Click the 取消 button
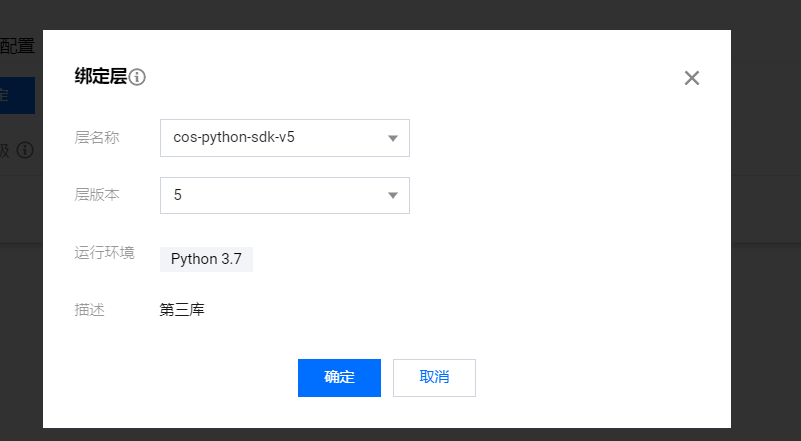The width and height of the screenshot is (801, 441). coord(434,378)
